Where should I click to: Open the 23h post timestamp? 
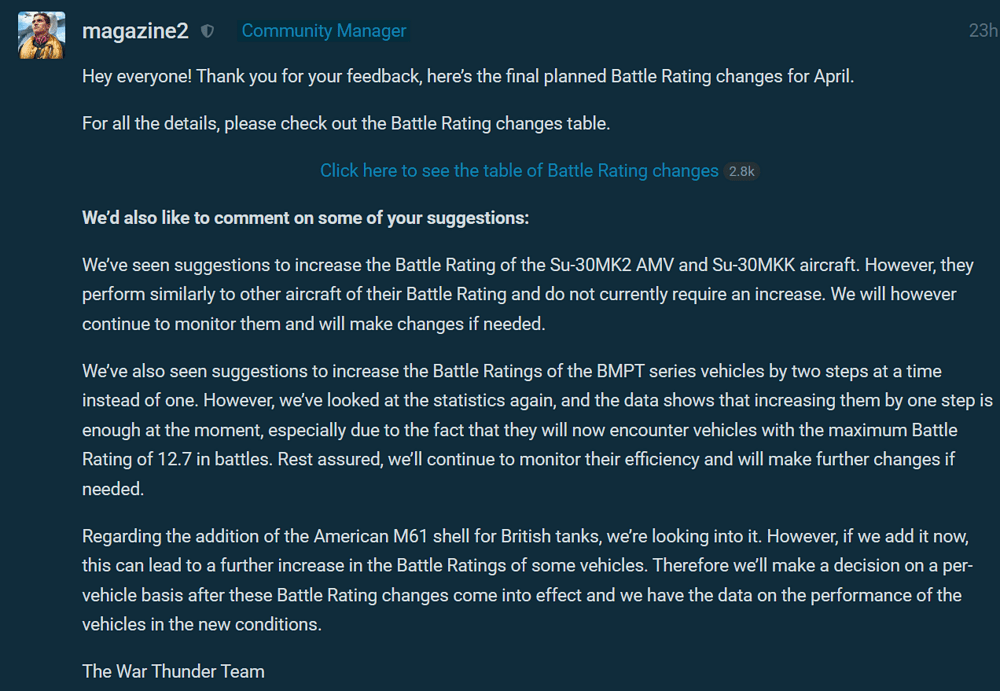pyautogui.click(x=982, y=31)
